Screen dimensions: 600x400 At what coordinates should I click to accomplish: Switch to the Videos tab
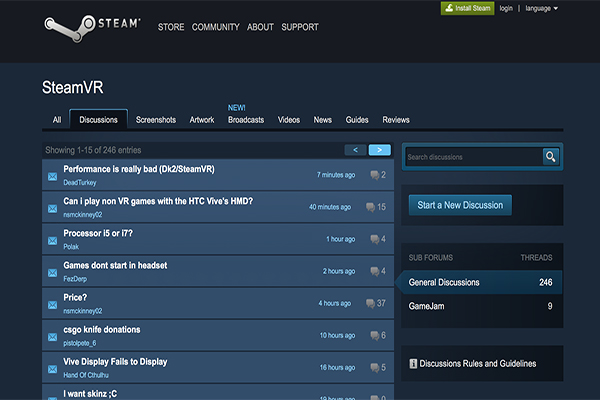[x=289, y=120]
